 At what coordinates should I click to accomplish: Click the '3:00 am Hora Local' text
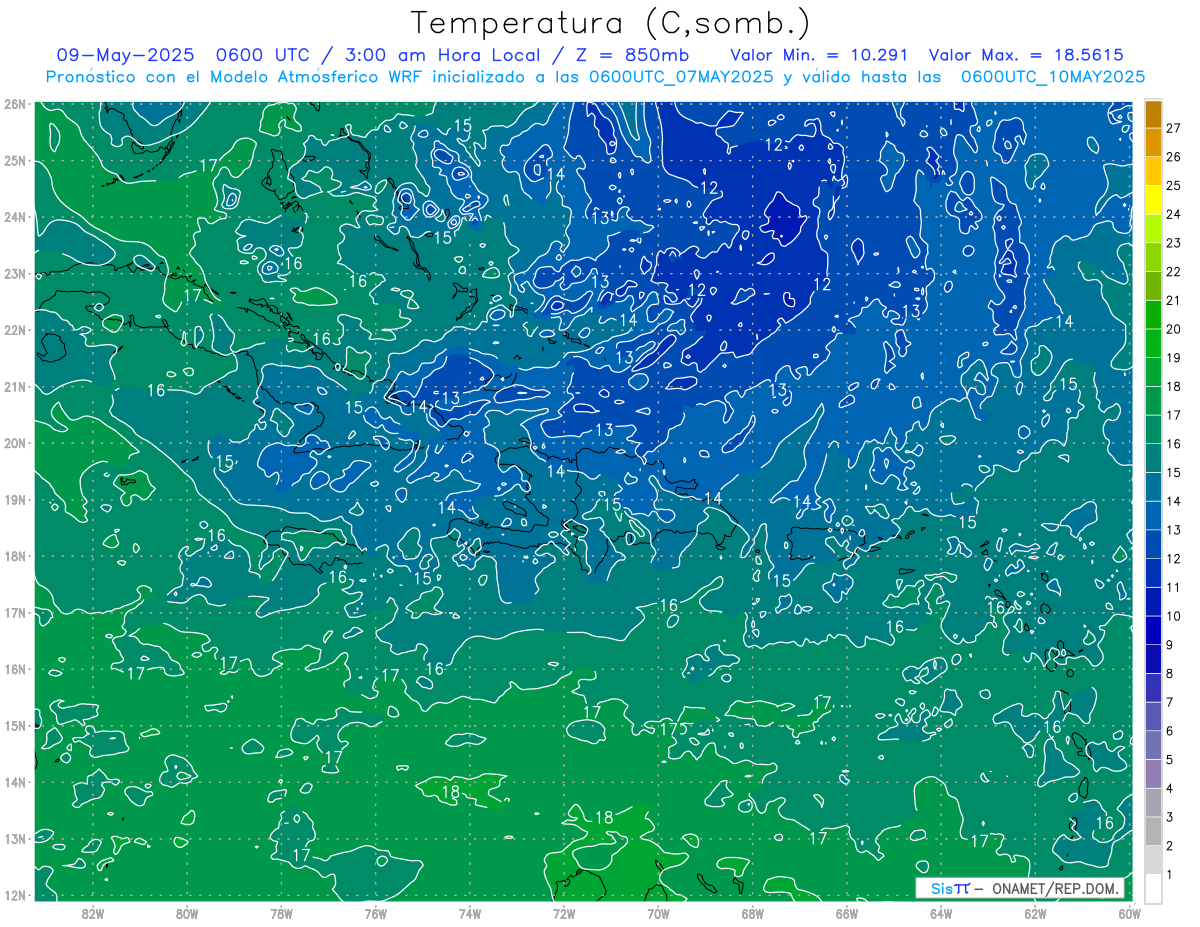pyautogui.click(x=445, y=55)
